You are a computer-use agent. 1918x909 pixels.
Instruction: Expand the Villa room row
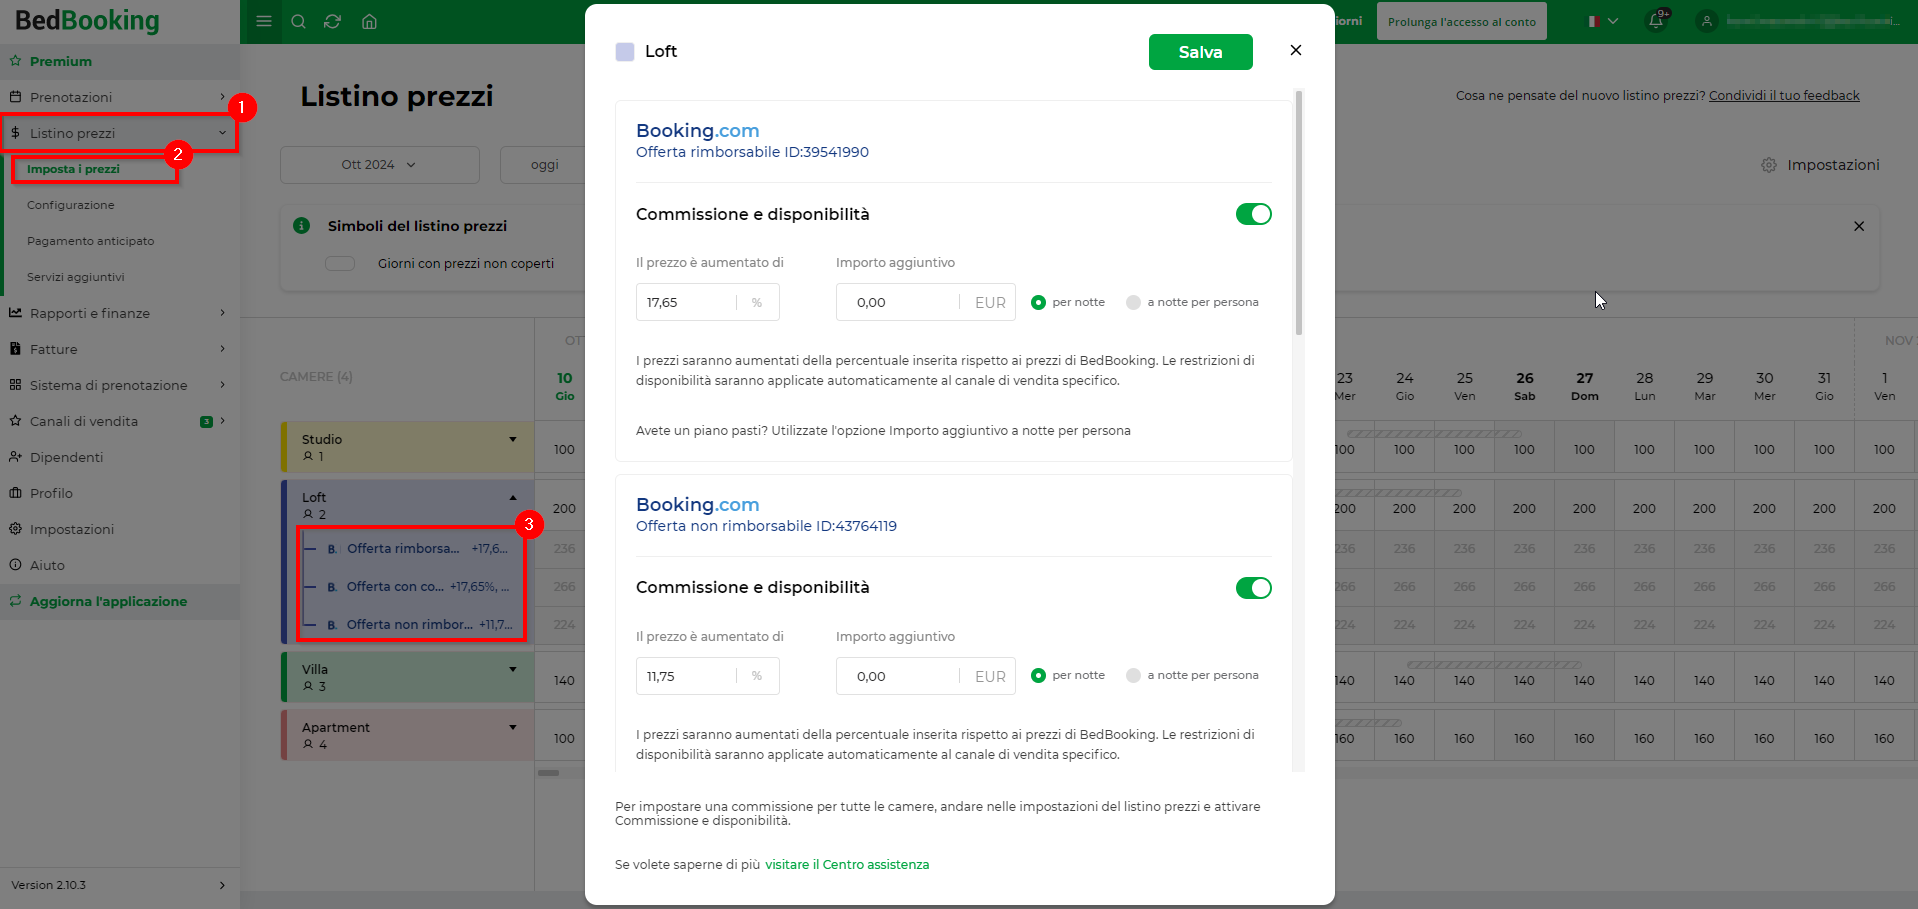(513, 669)
